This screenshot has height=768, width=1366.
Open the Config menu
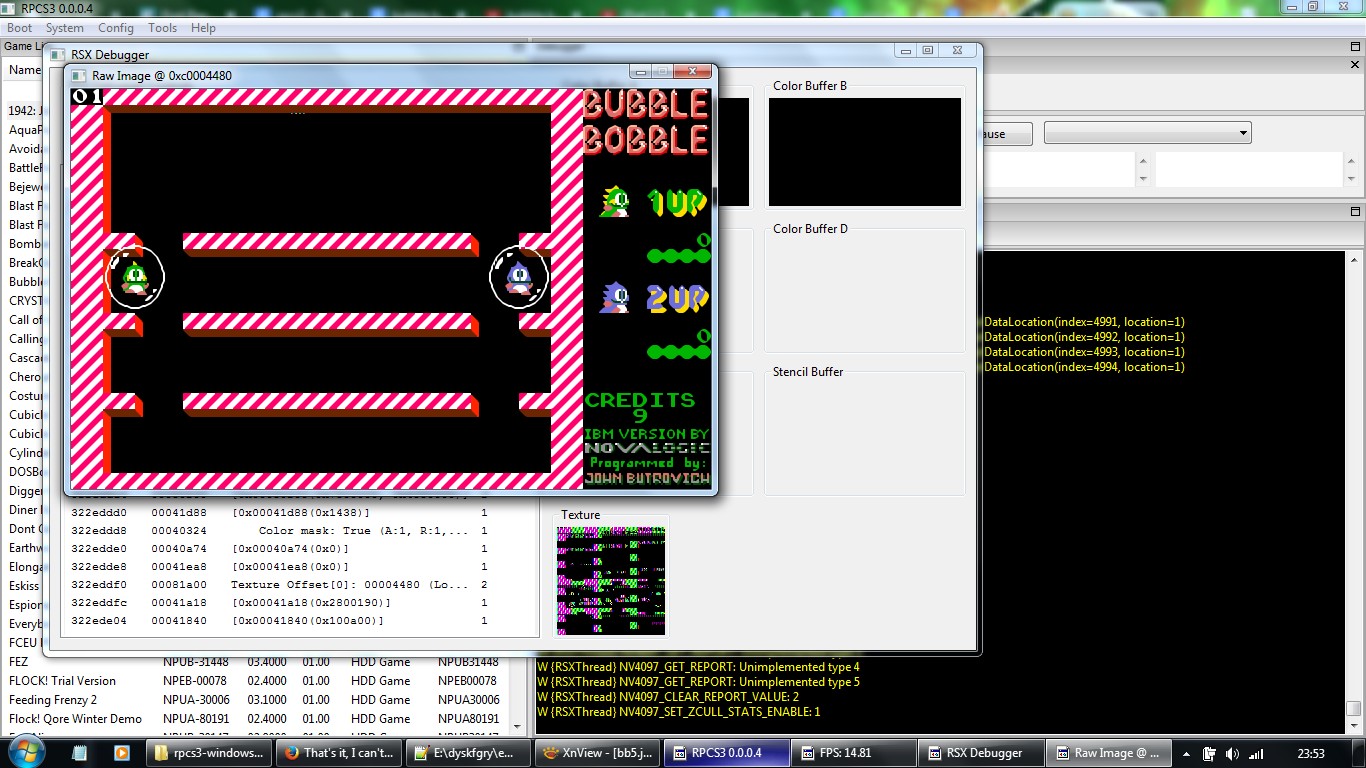click(115, 28)
